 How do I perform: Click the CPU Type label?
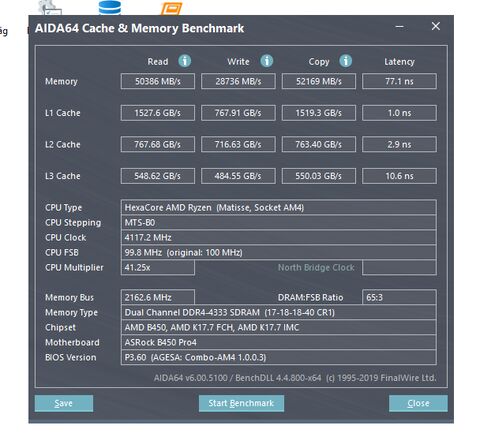tap(63, 208)
